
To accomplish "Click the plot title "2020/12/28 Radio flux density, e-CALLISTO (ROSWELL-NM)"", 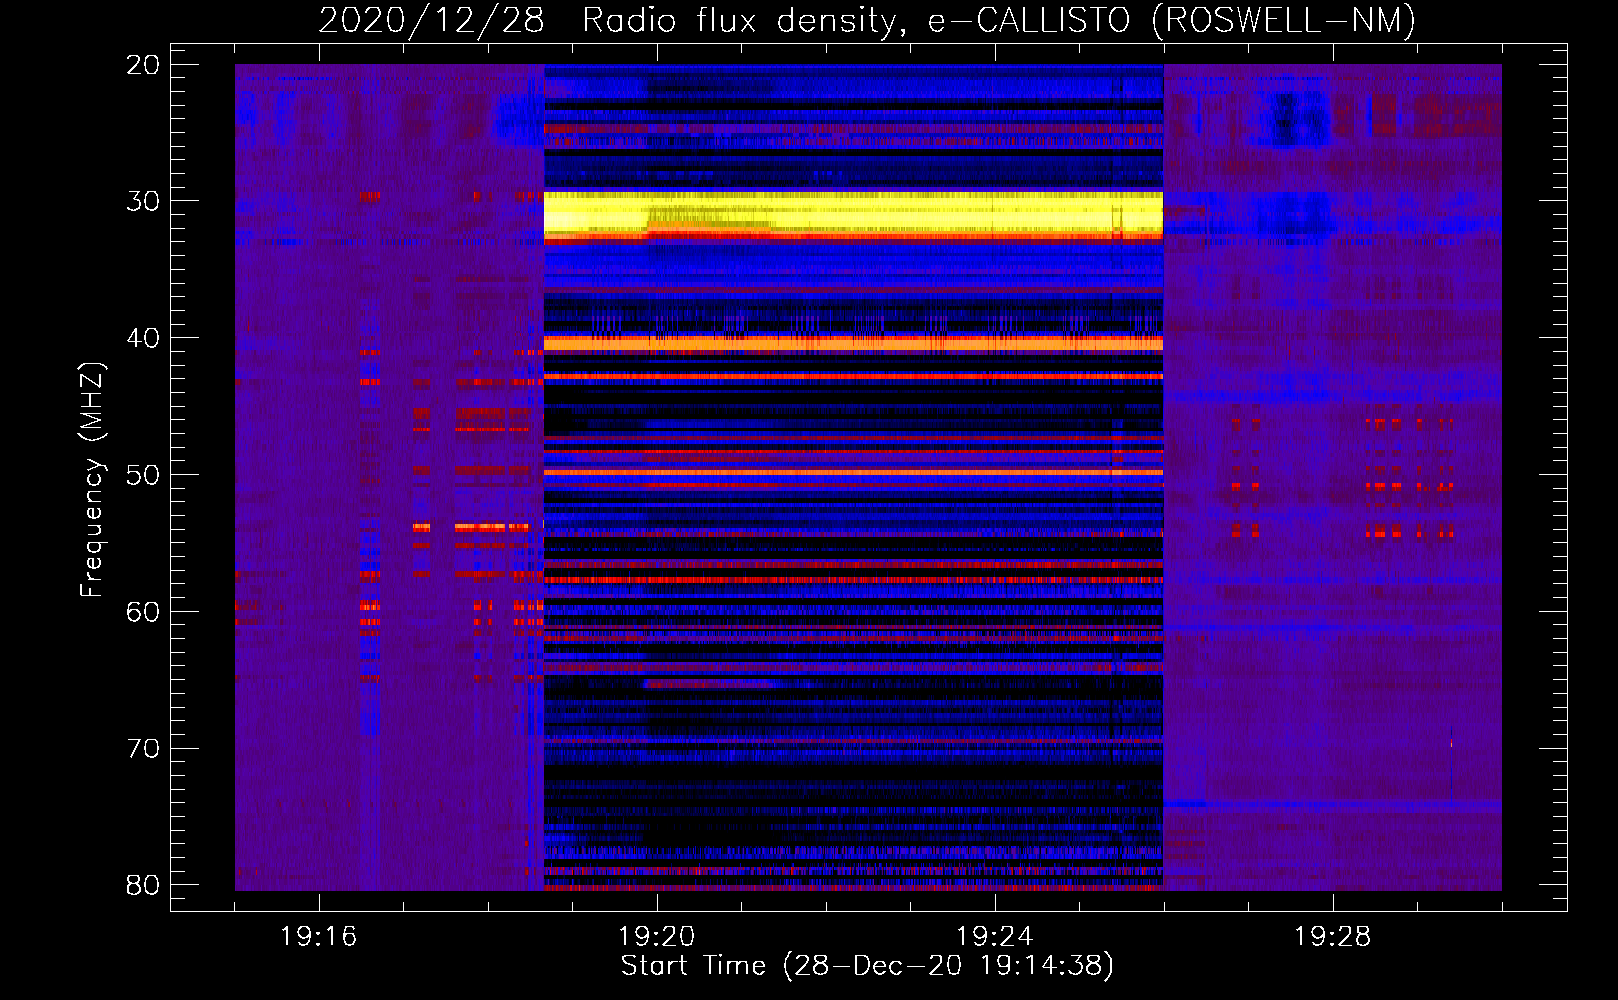I will click(x=867, y=20).
